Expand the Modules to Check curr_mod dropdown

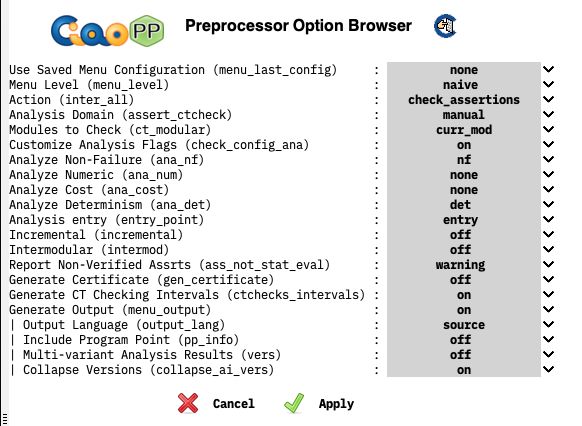tap(464, 130)
